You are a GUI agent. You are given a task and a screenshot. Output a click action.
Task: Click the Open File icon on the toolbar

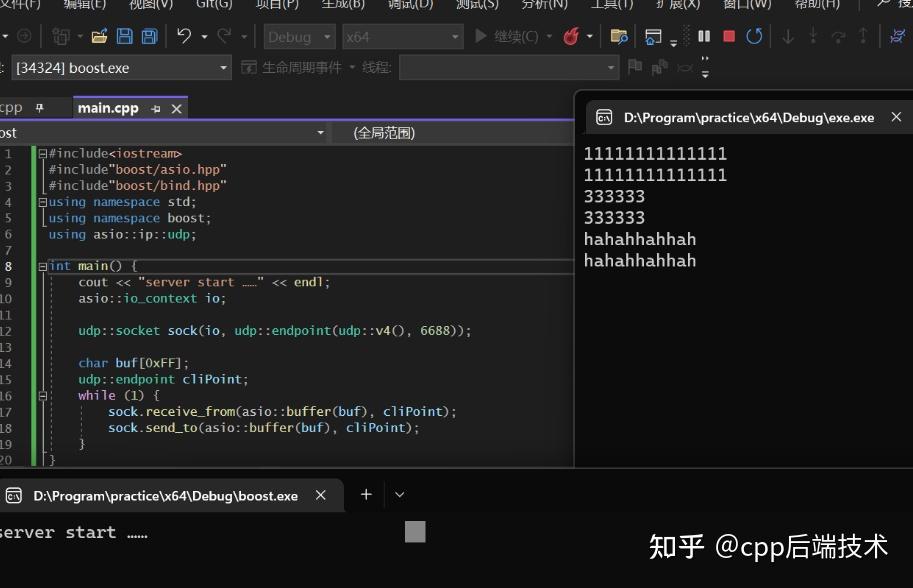pyautogui.click(x=97, y=36)
